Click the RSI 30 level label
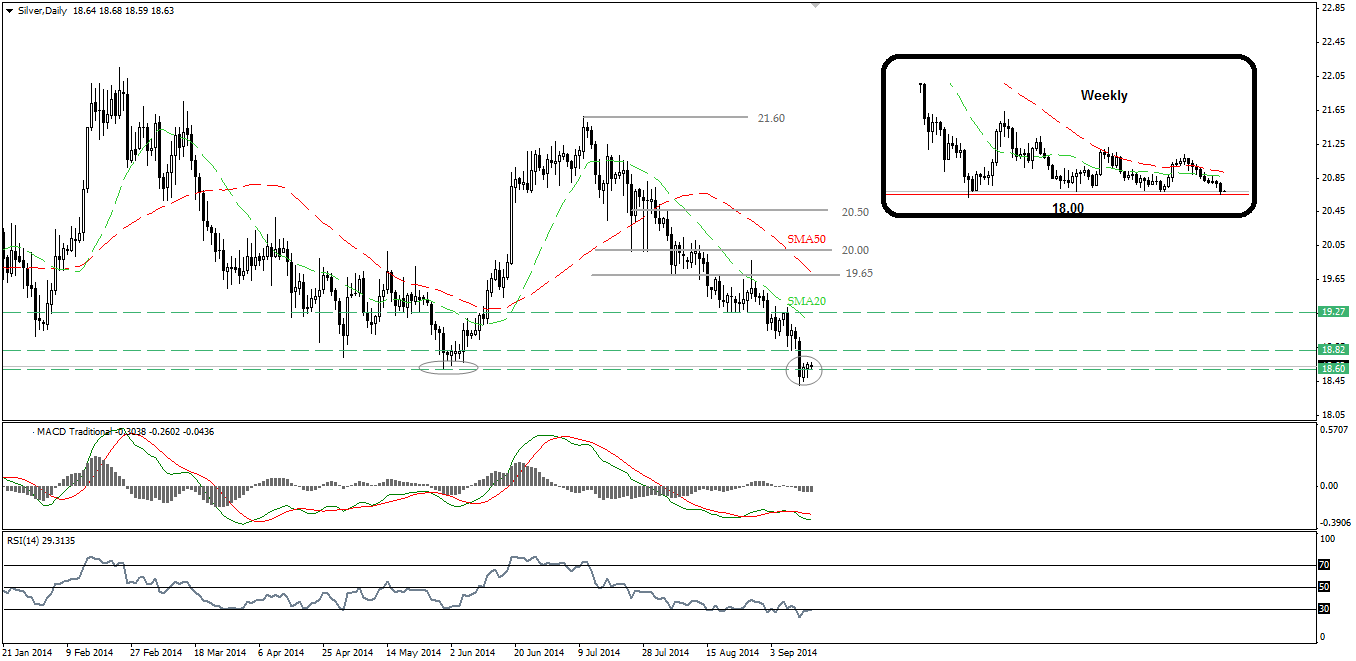This screenshot has width=1356, height=661. 1325,609
